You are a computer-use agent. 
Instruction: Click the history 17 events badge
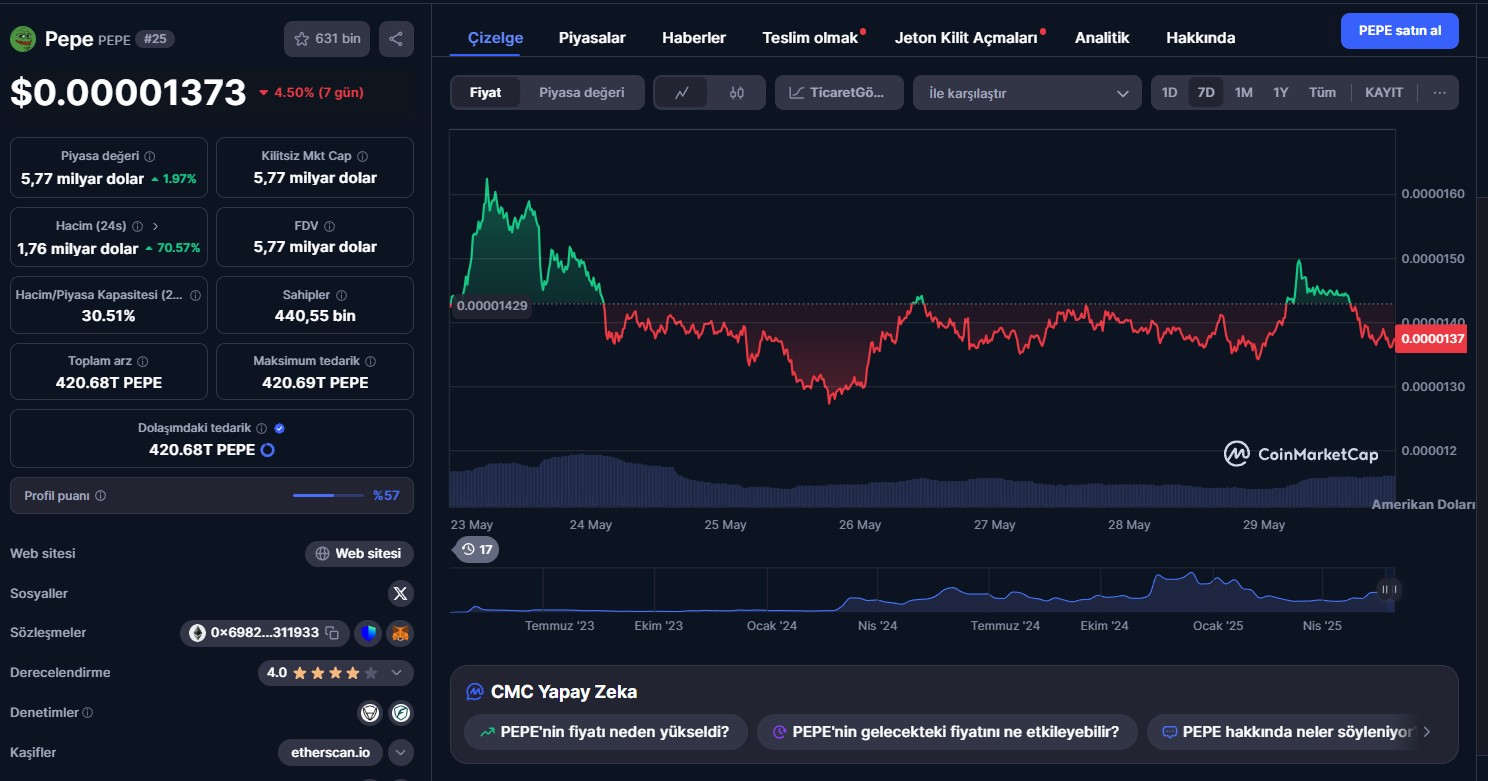476,549
